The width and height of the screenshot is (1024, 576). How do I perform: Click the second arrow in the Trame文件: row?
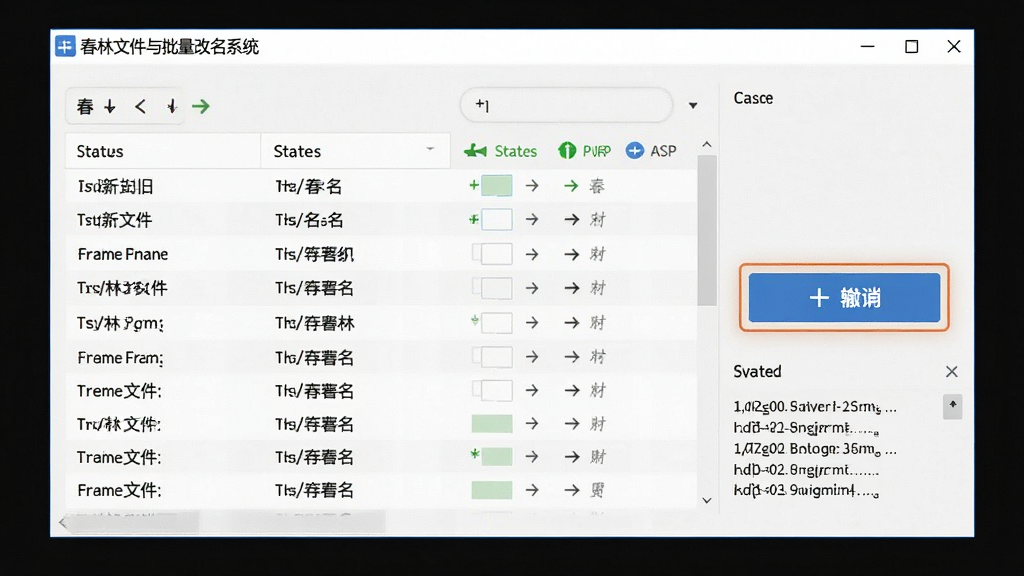tap(572, 456)
